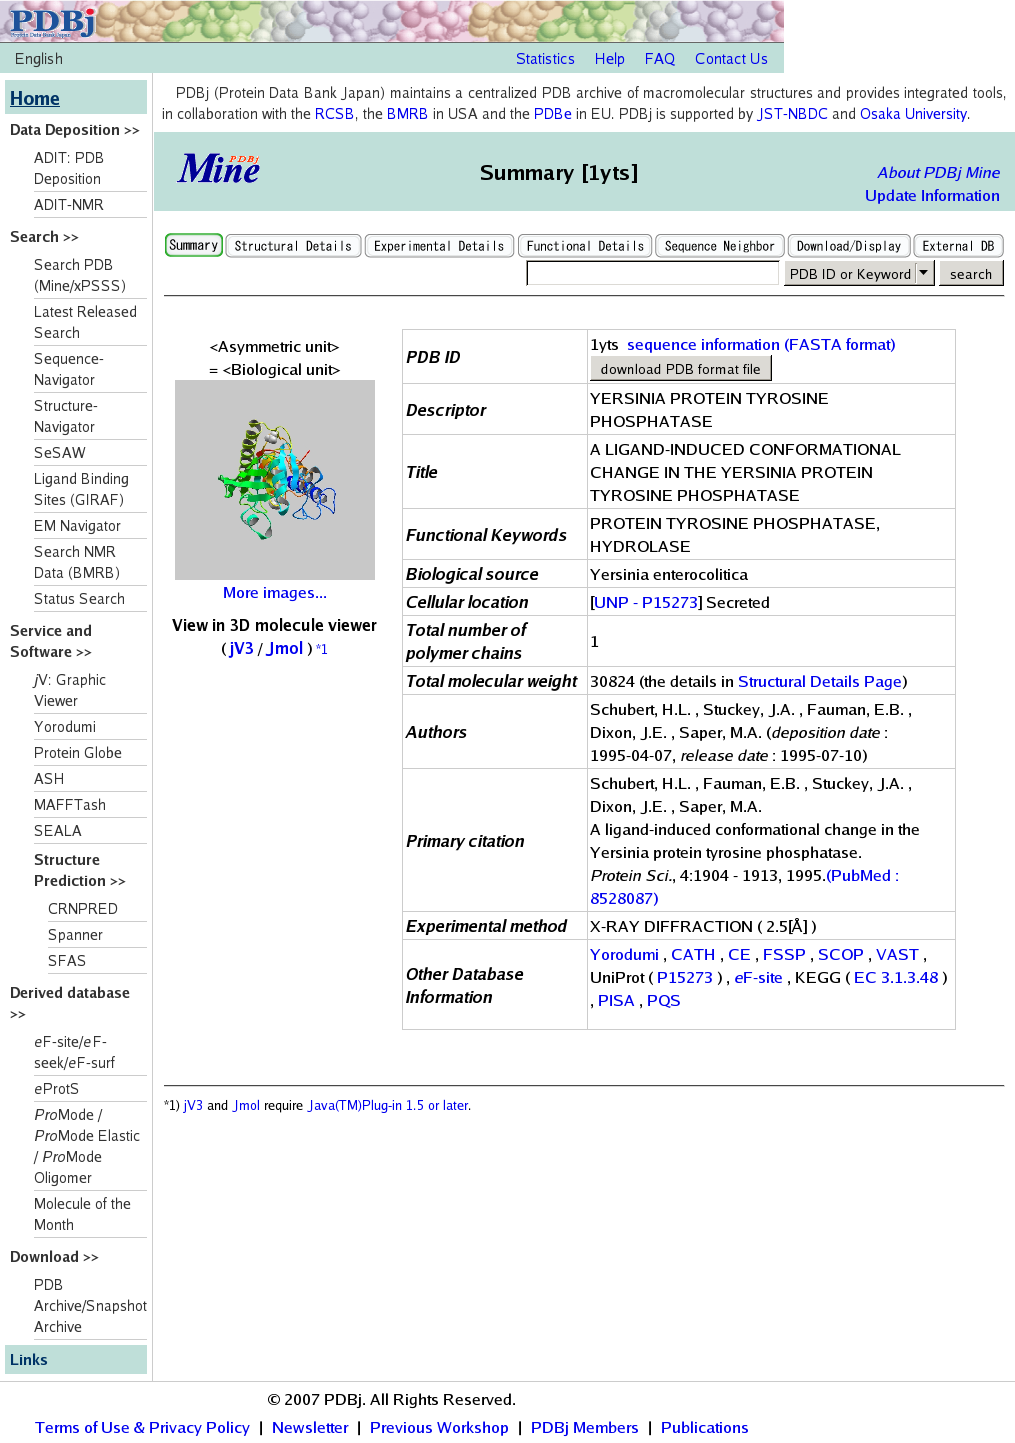
Task: Open the protein structure thumbnail image
Action: (275, 480)
